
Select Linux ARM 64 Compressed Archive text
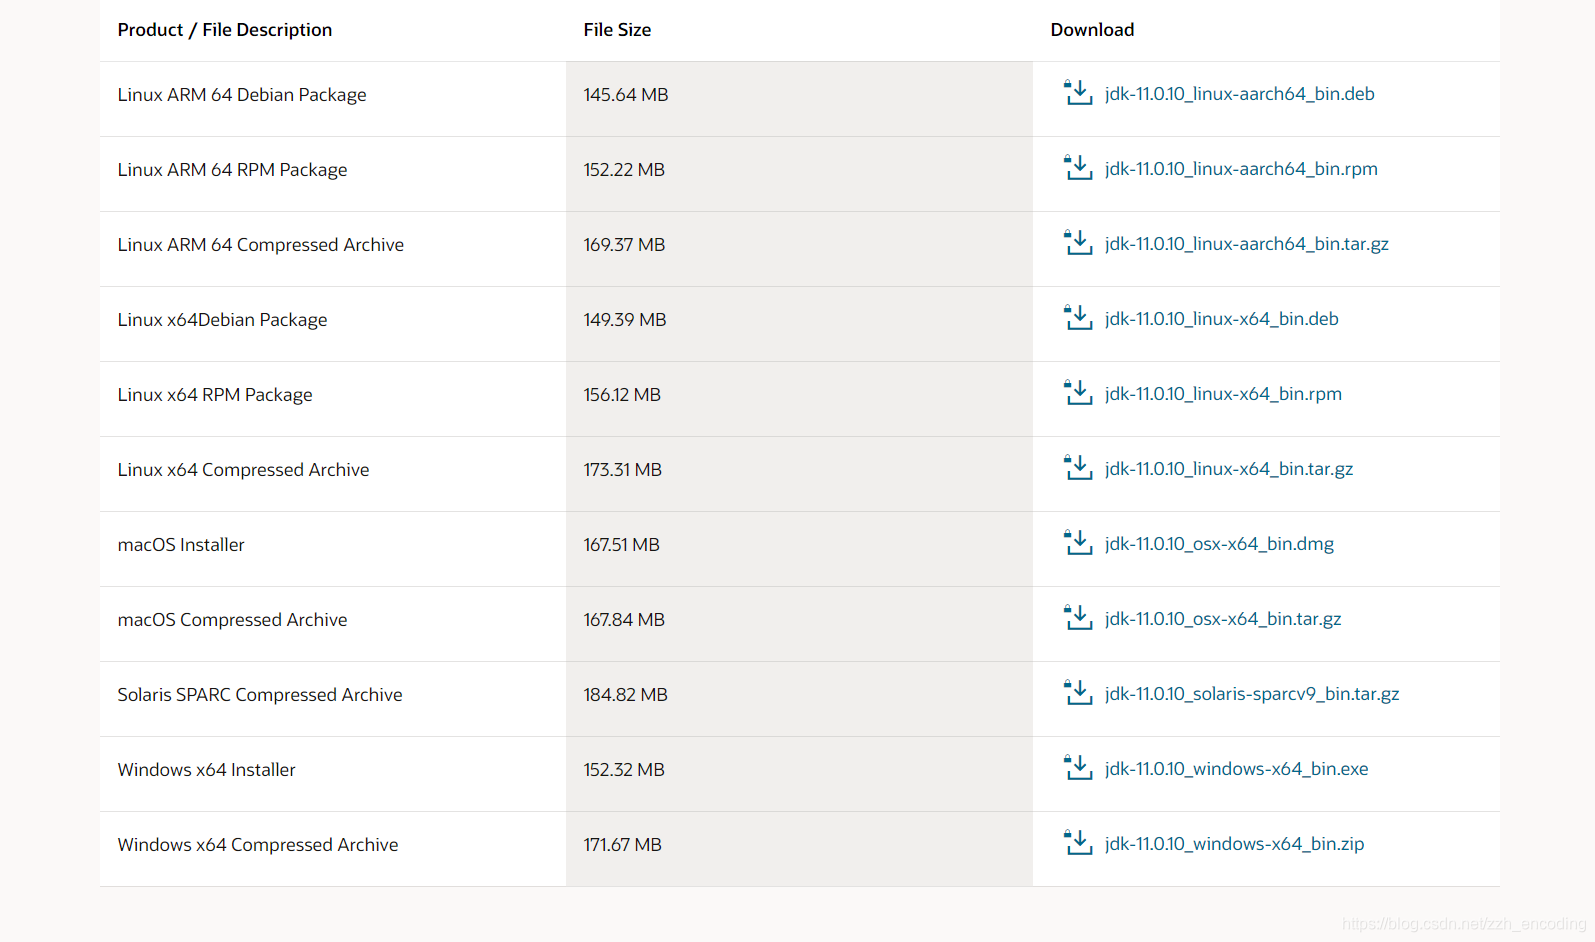[261, 245]
